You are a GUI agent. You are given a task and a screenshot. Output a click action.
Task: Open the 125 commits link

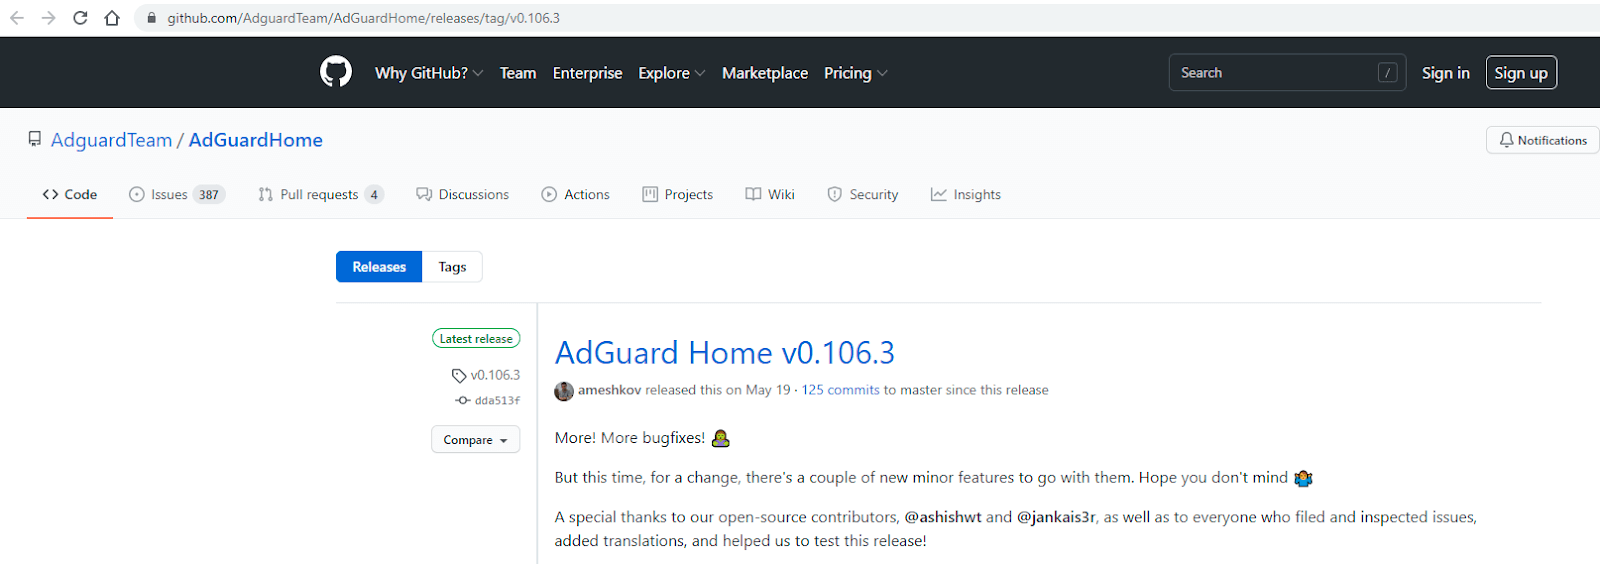(841, 390)
